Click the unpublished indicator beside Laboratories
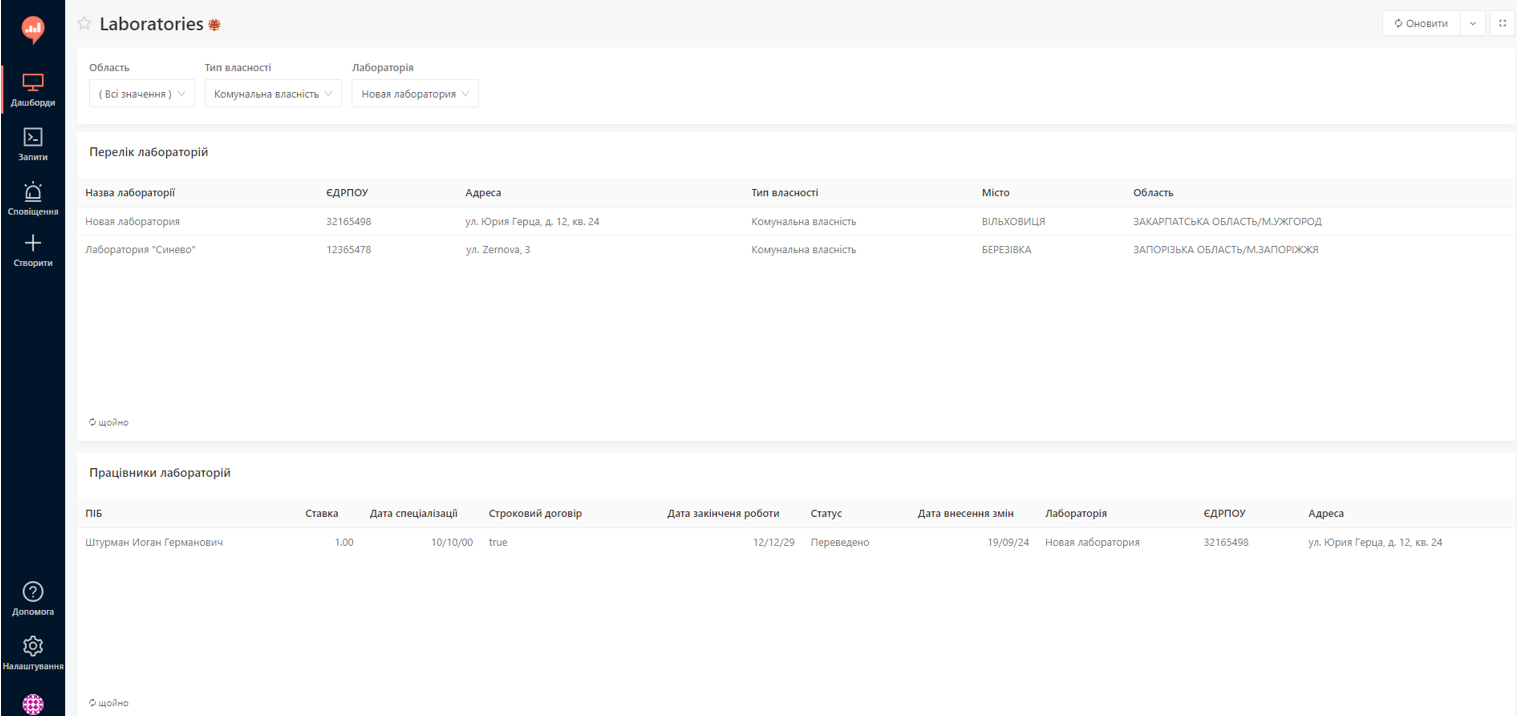This screenshot has width=1525, height=716. click(214, 25)
